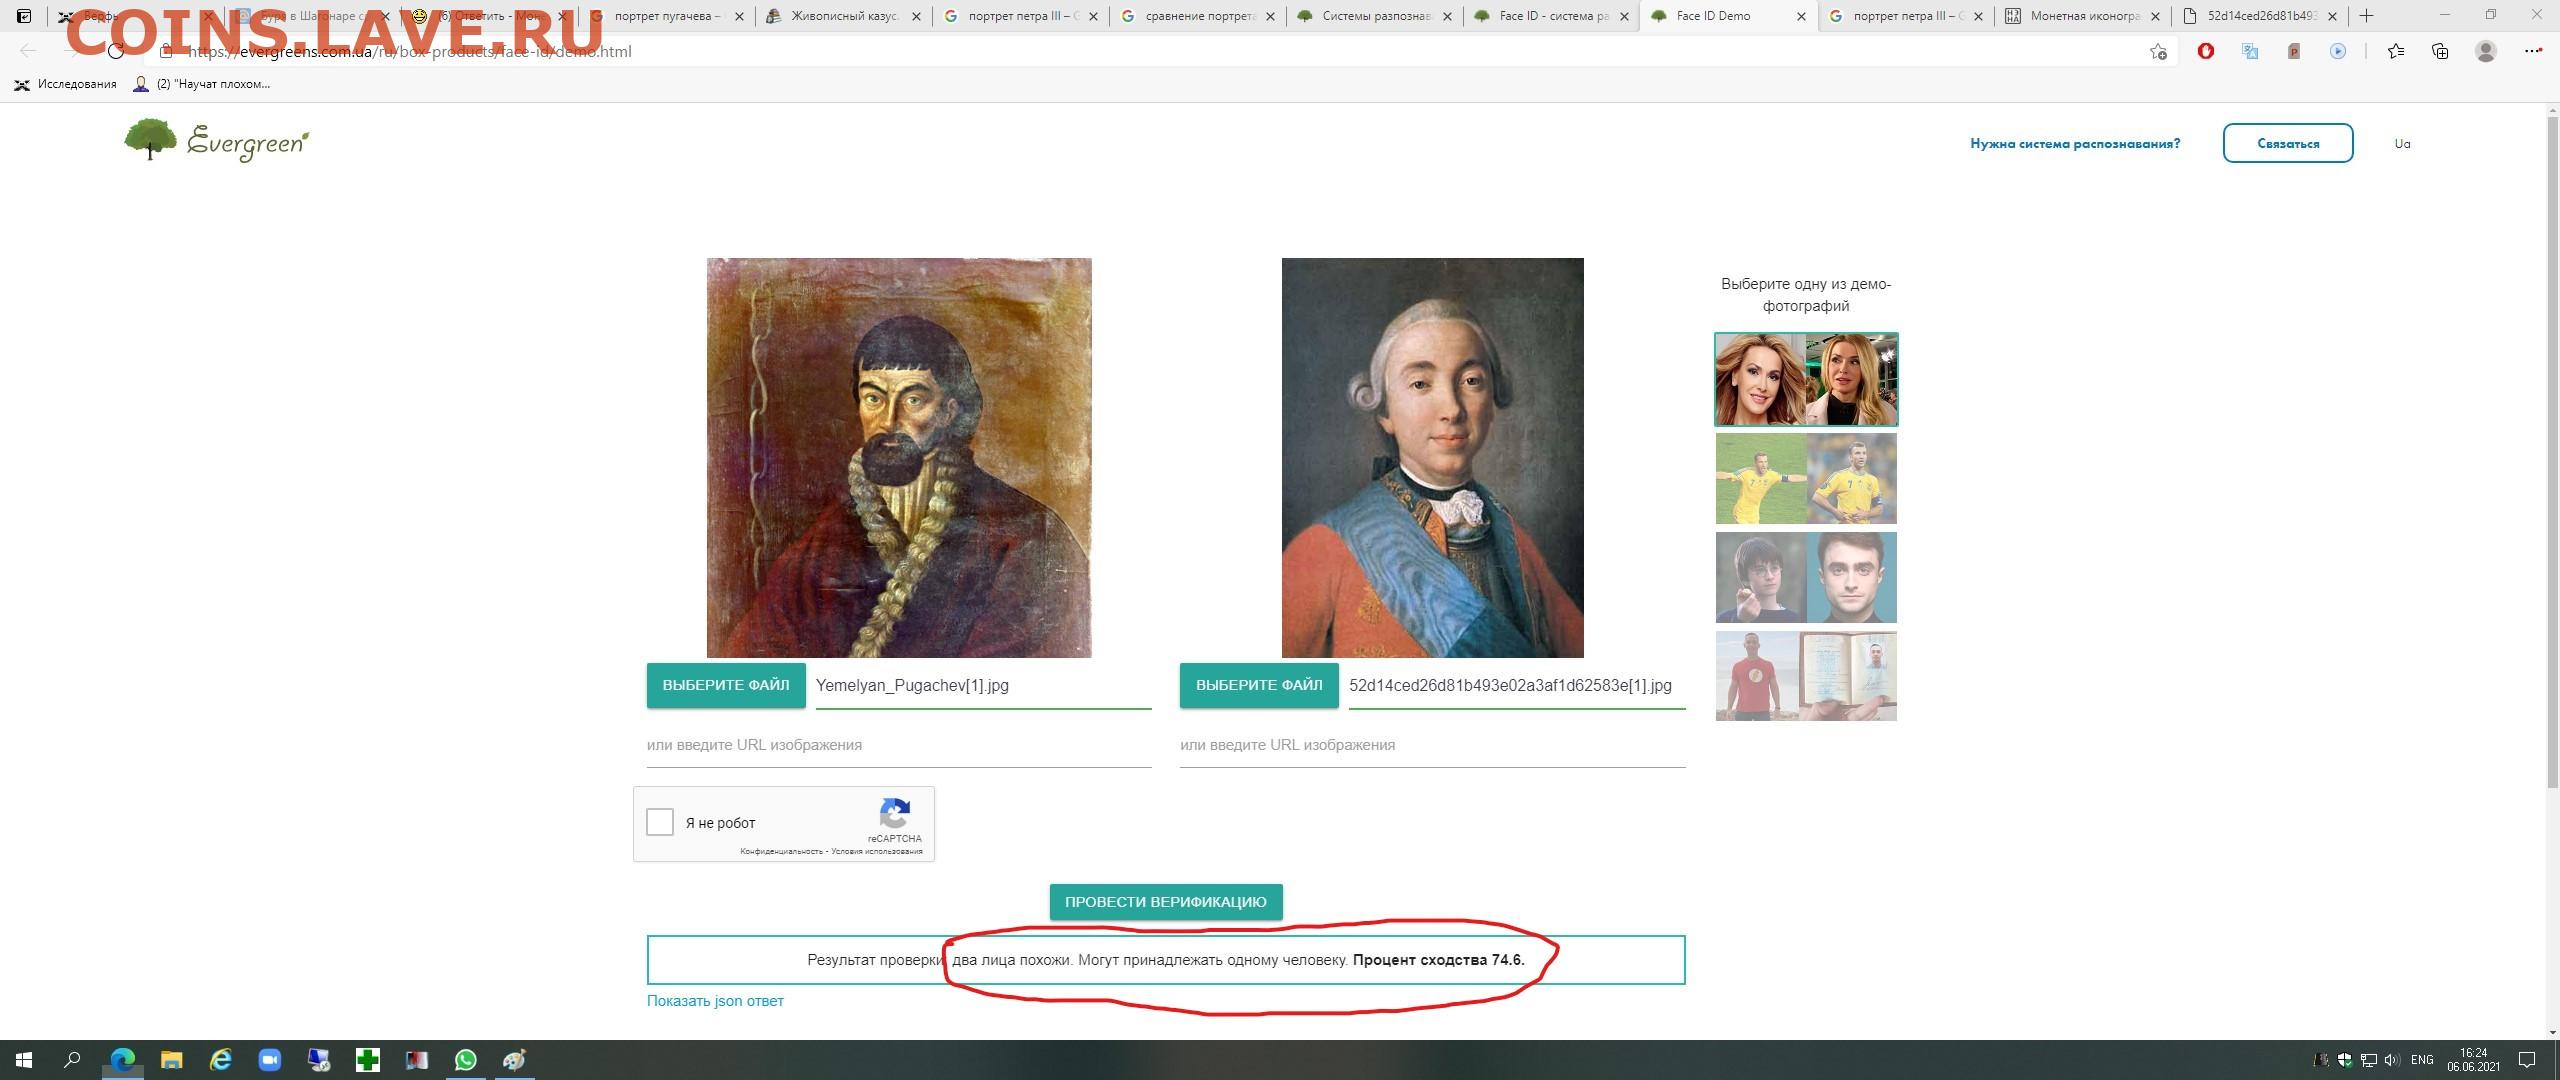Click right 'ВЫБЕРИТЕ ФАЙЛ' button for second image

click(1259, 685)
